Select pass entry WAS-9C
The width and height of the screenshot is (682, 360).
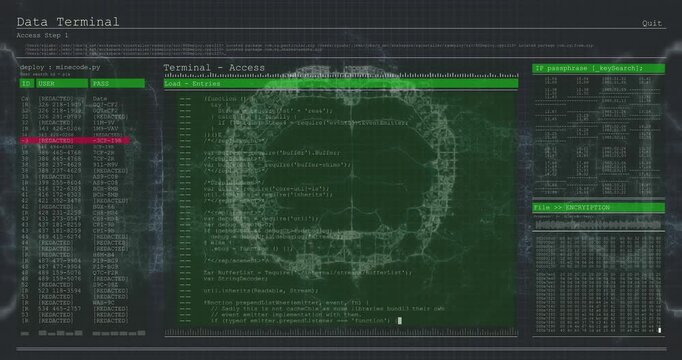coord(103,303)
